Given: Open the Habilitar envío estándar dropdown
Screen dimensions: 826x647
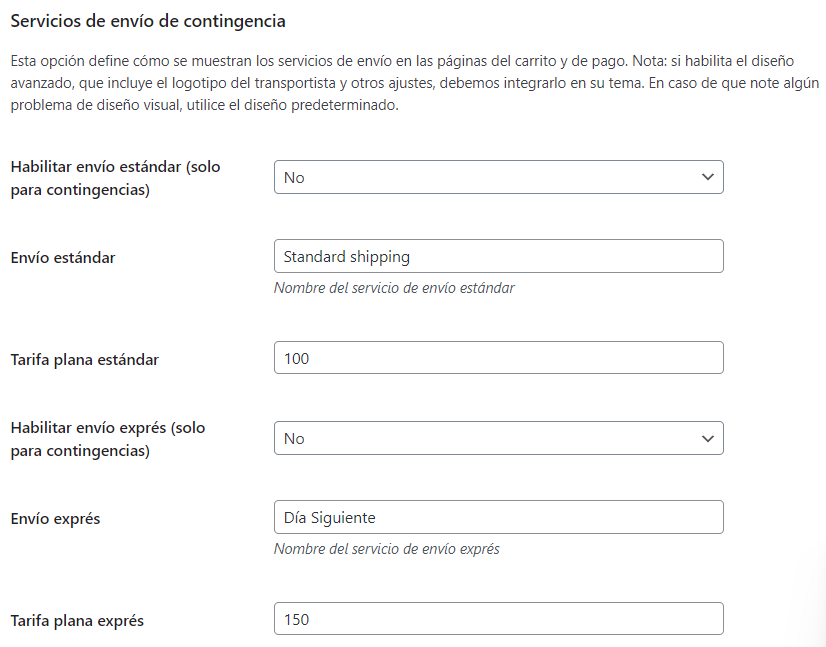Looking at the screenshot, I should (x=498, y=177).
